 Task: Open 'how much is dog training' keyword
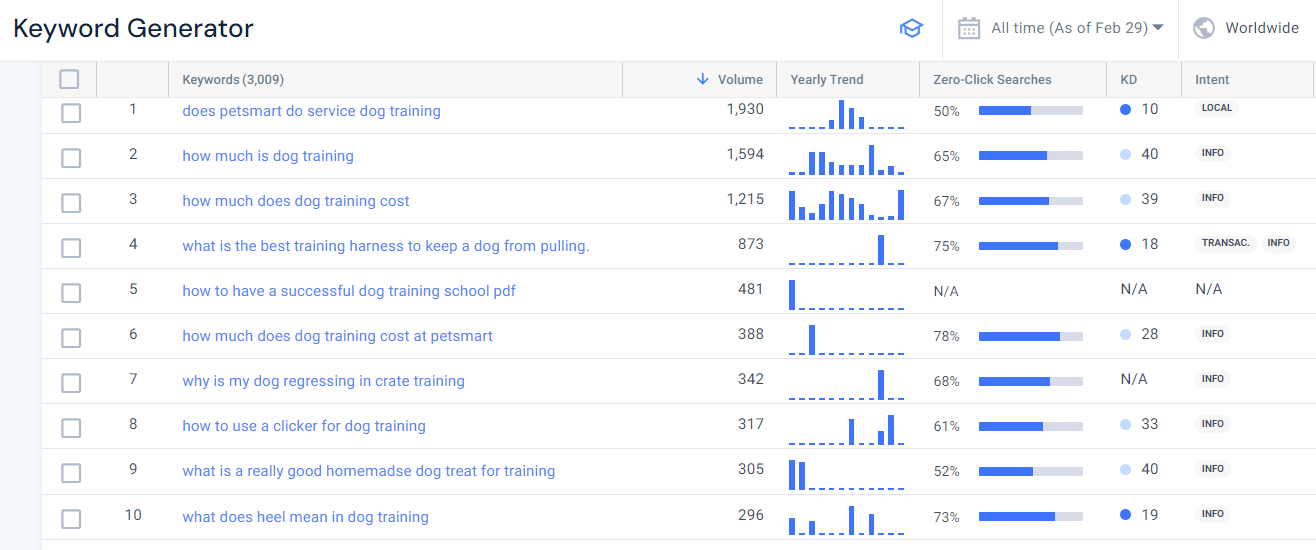click(268, 156)
